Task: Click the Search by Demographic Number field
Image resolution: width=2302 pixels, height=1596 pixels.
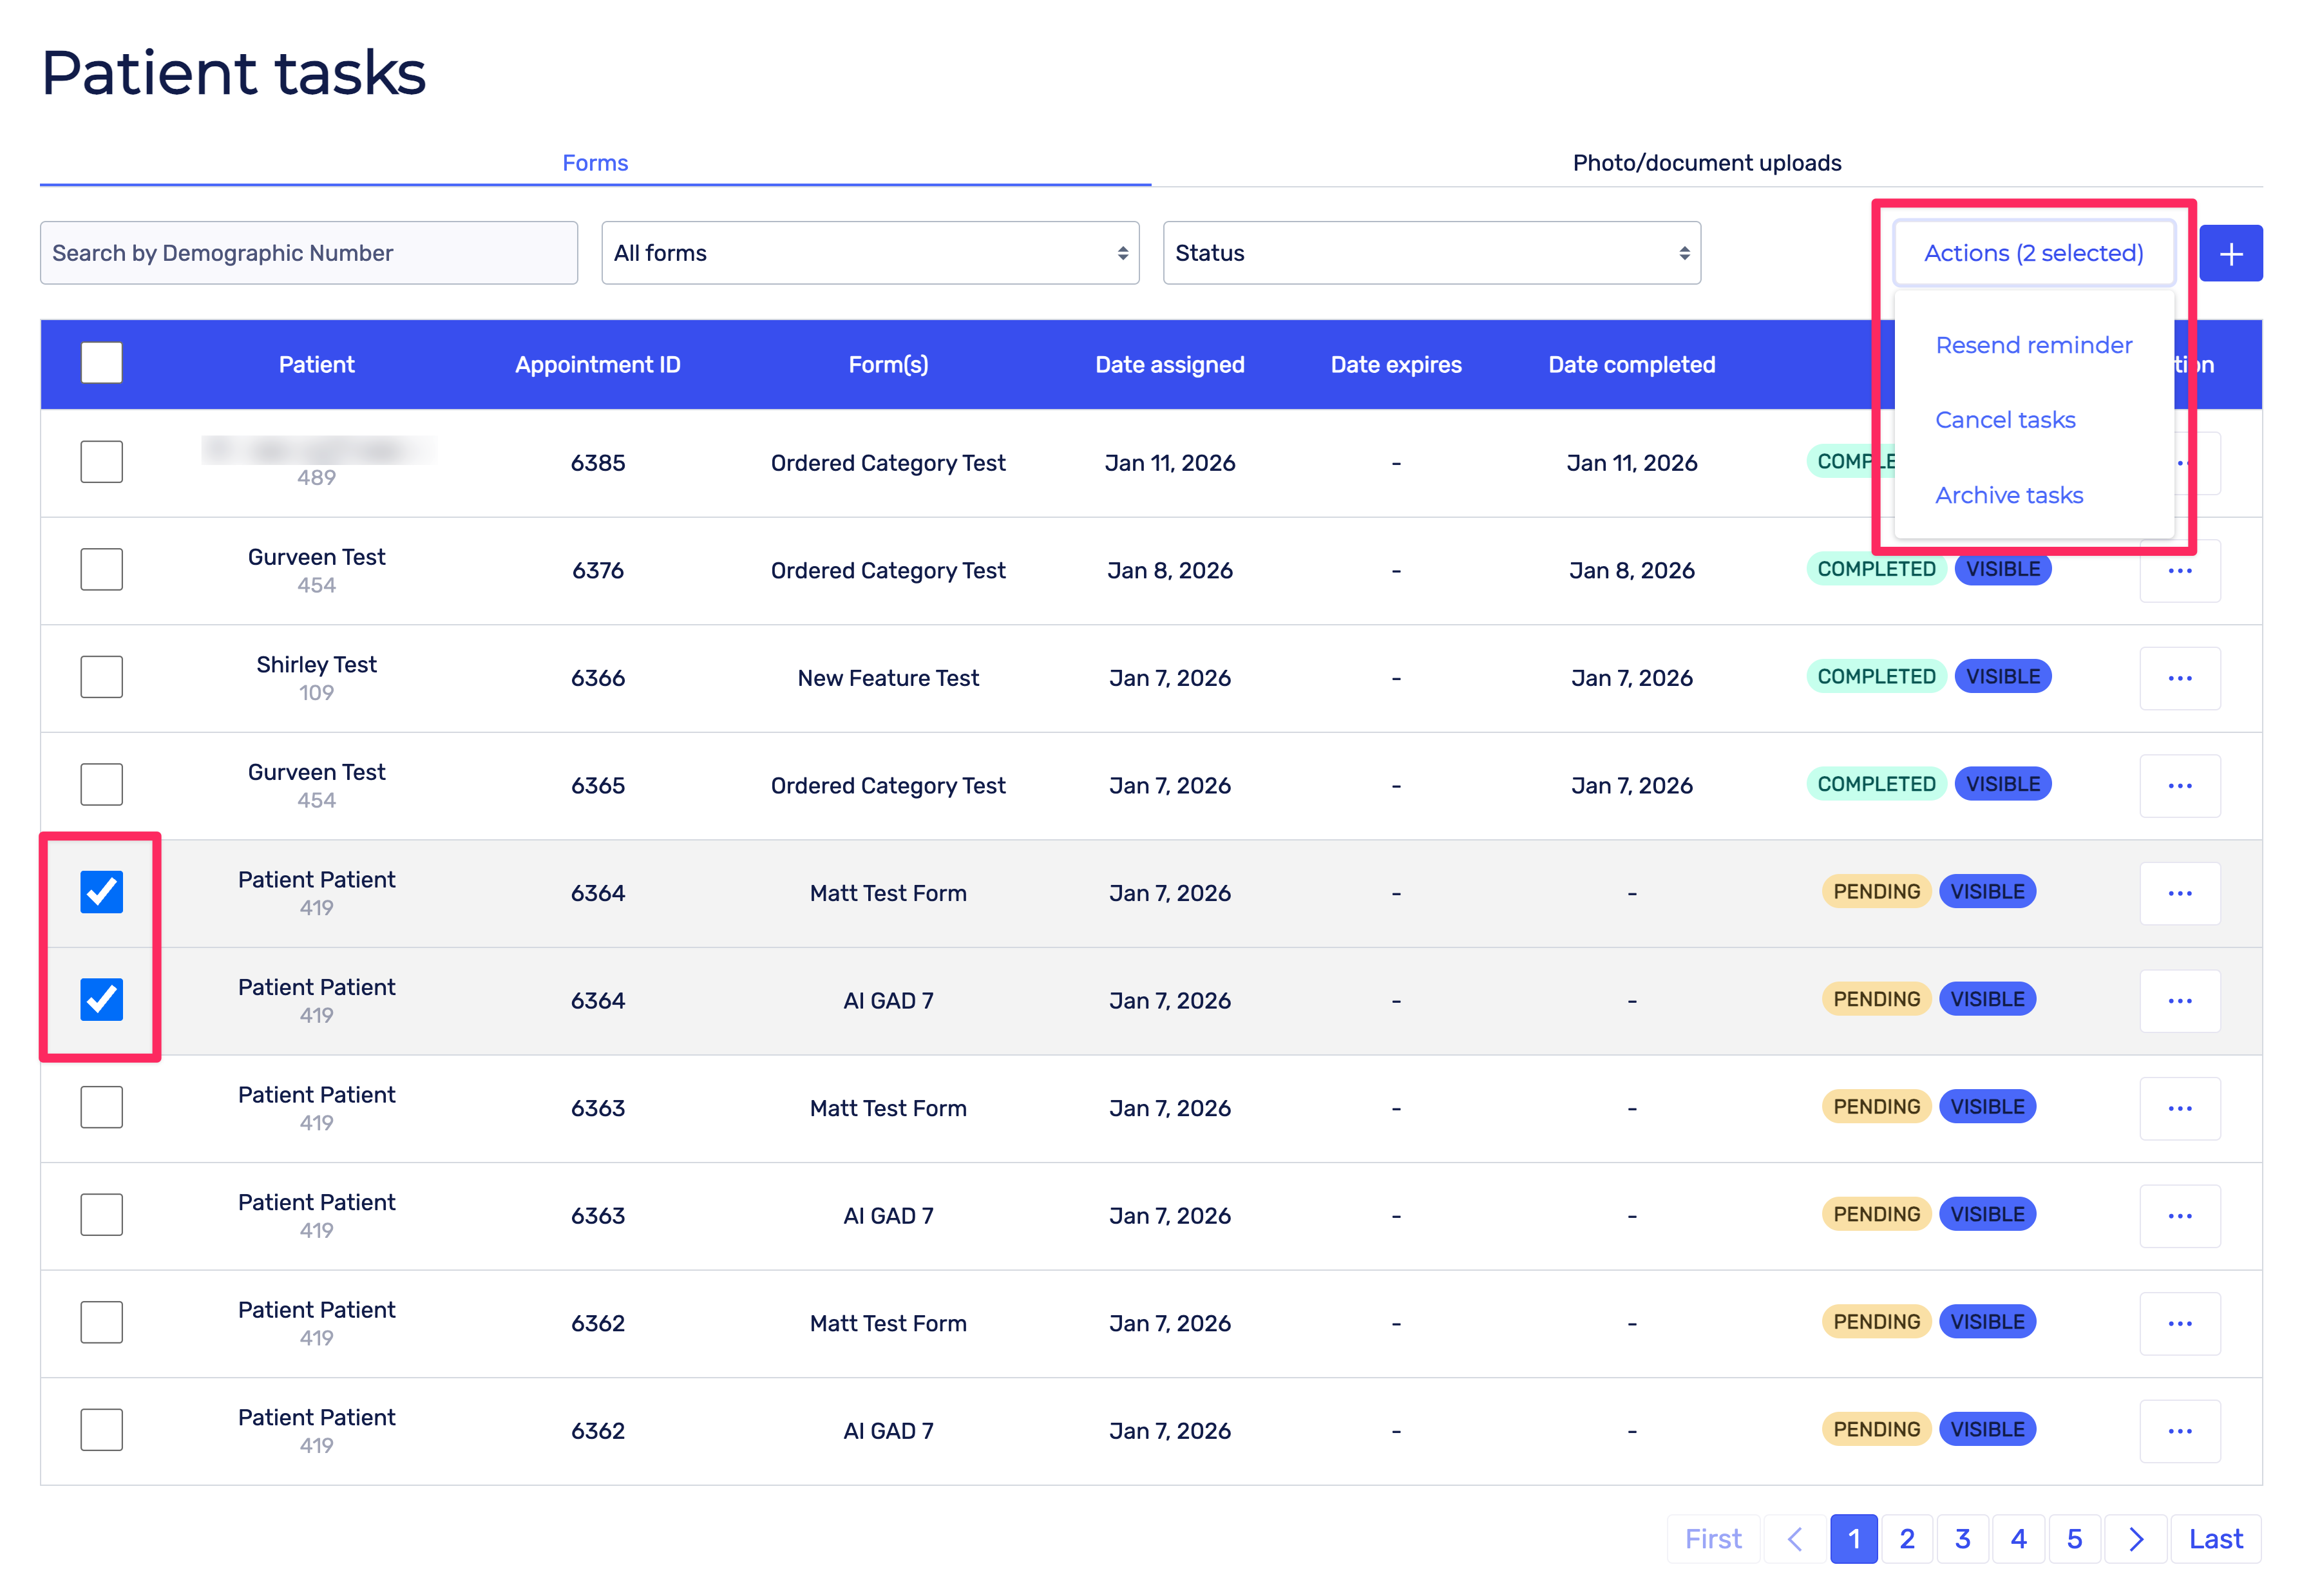Action: click(308, 253)
